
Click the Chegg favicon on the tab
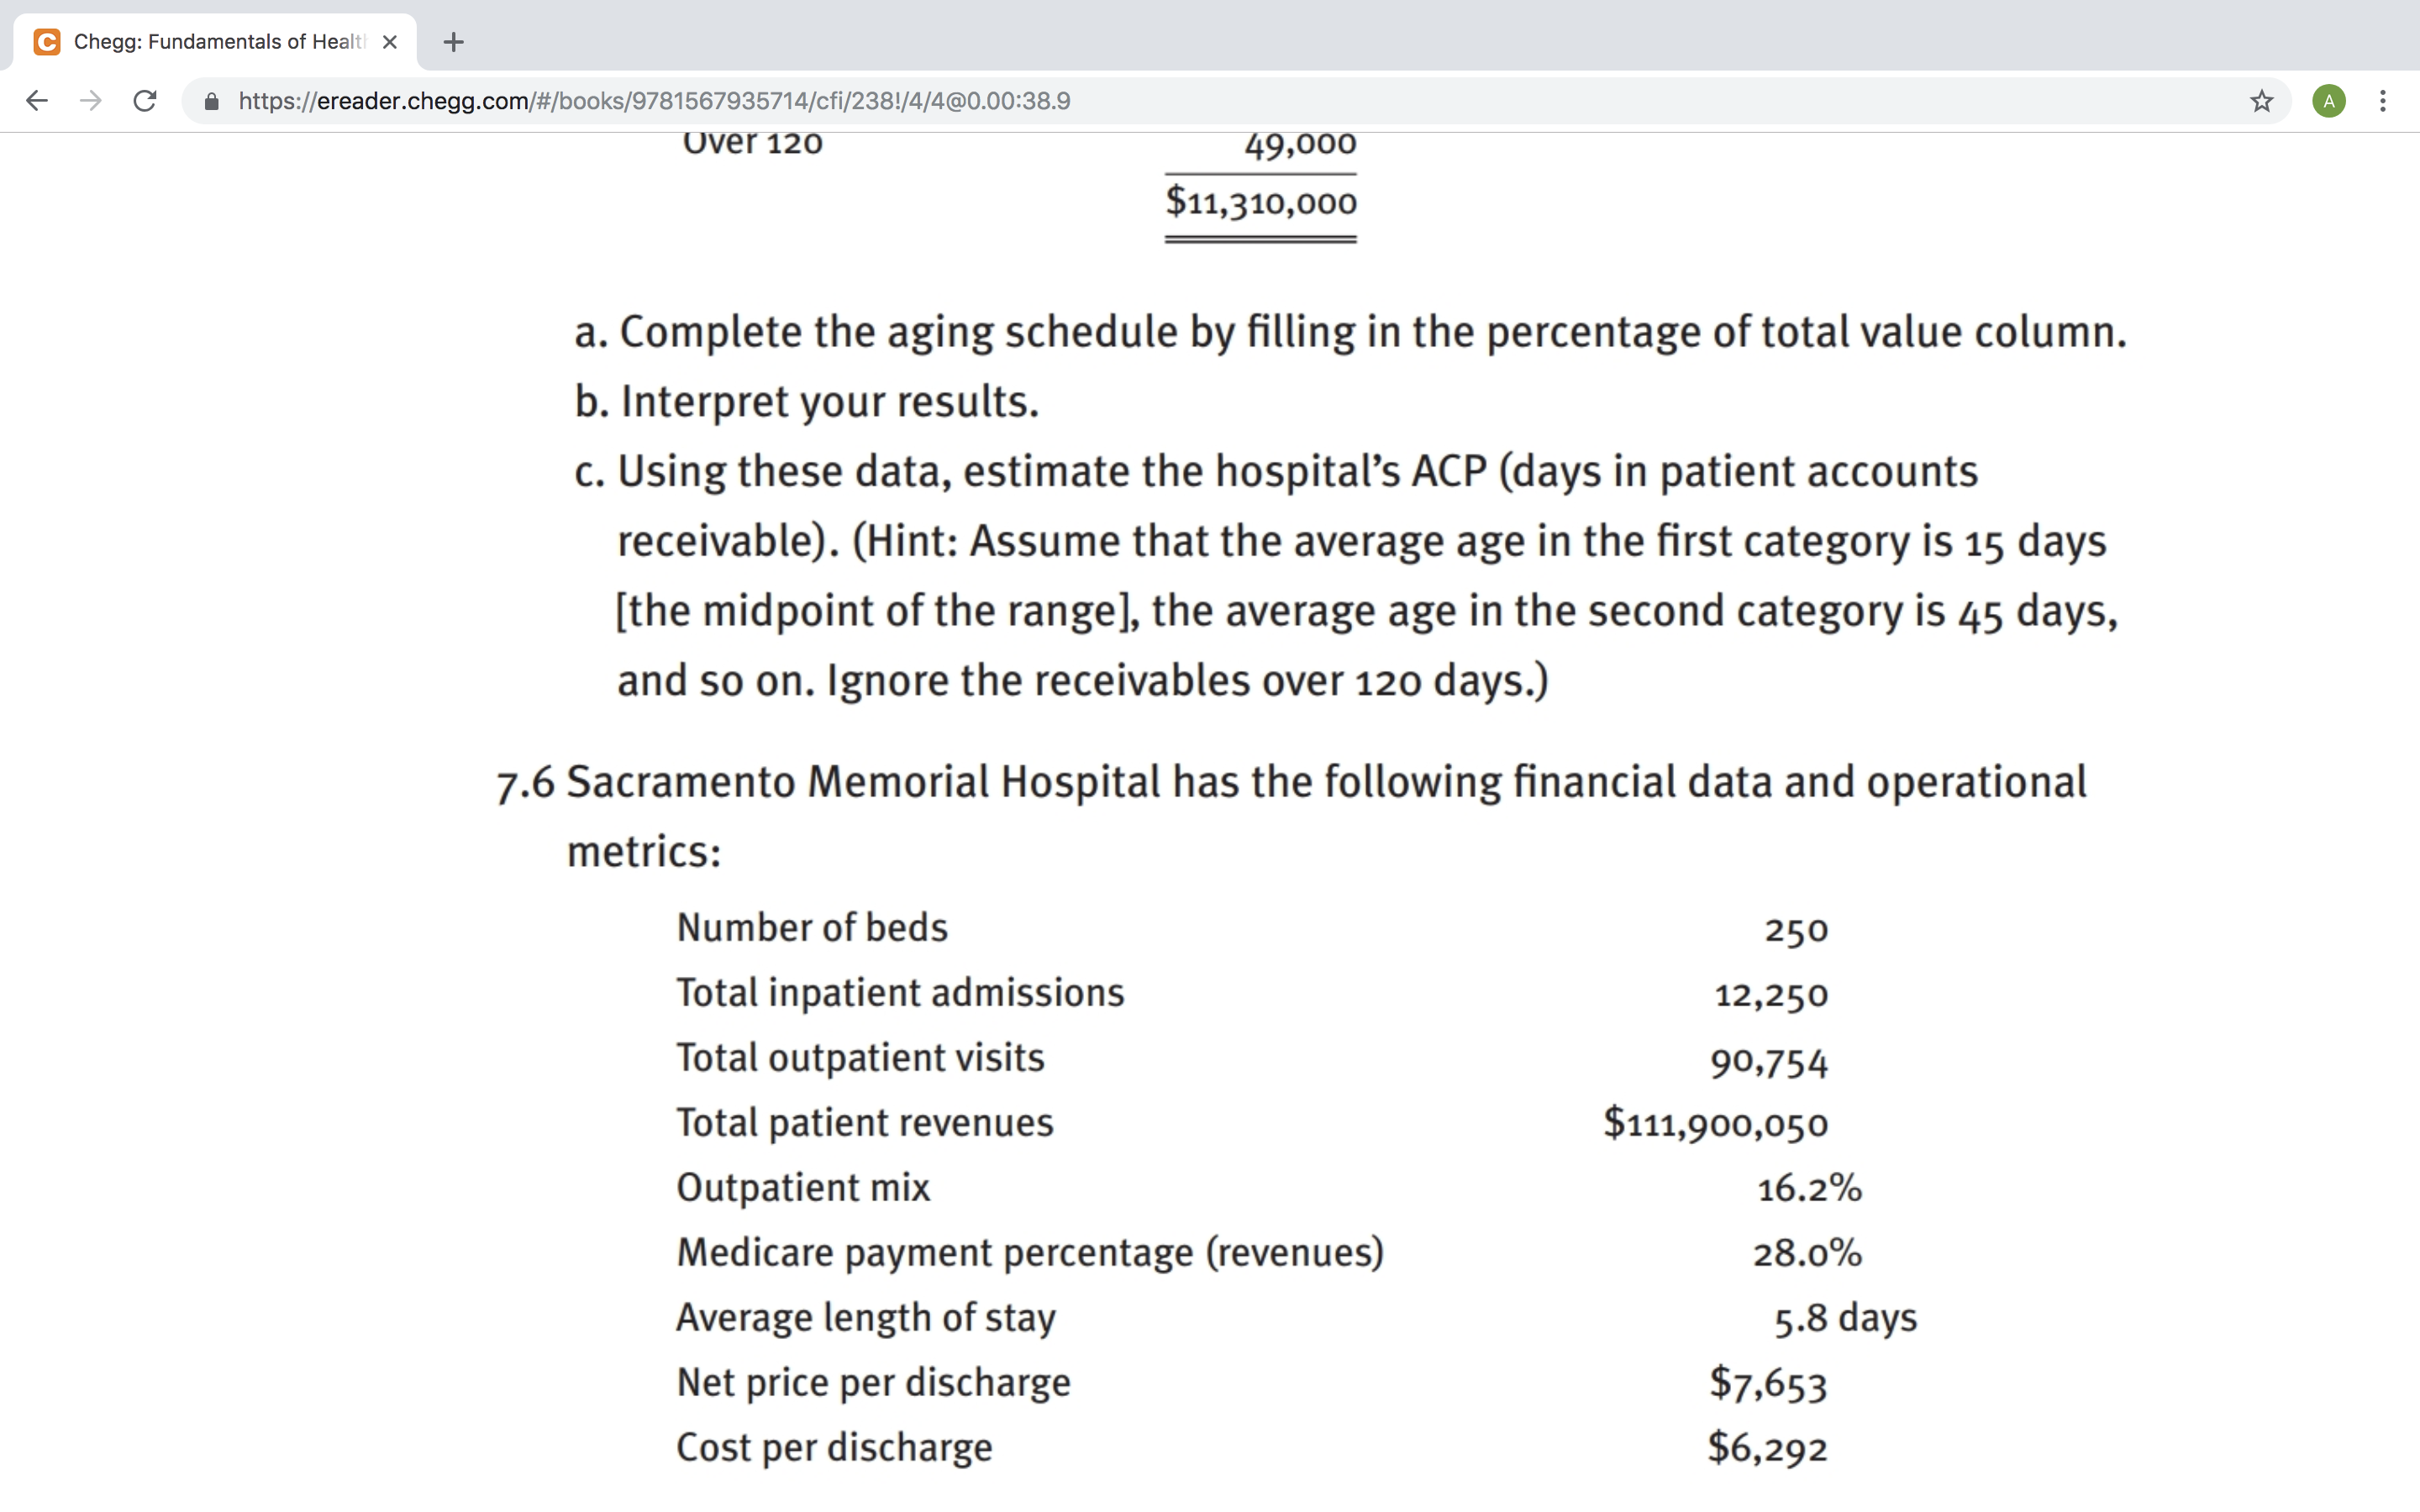(46, 42)
